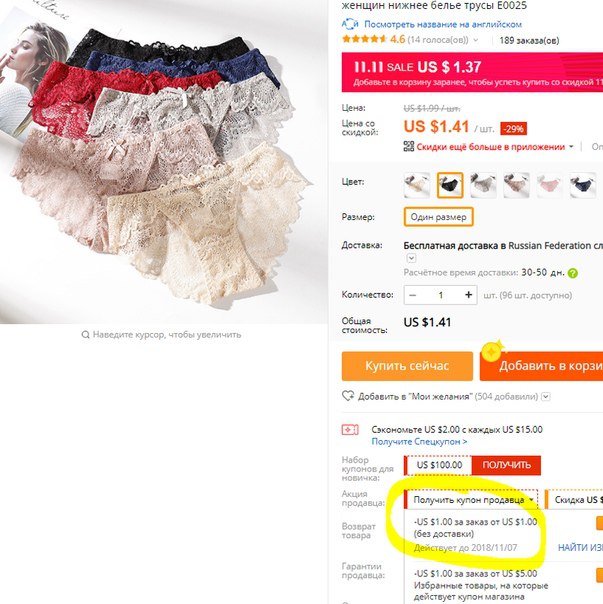Click the QR code icon for app discounts
This screenshot has width=603, height=604.
pos(408,146)
